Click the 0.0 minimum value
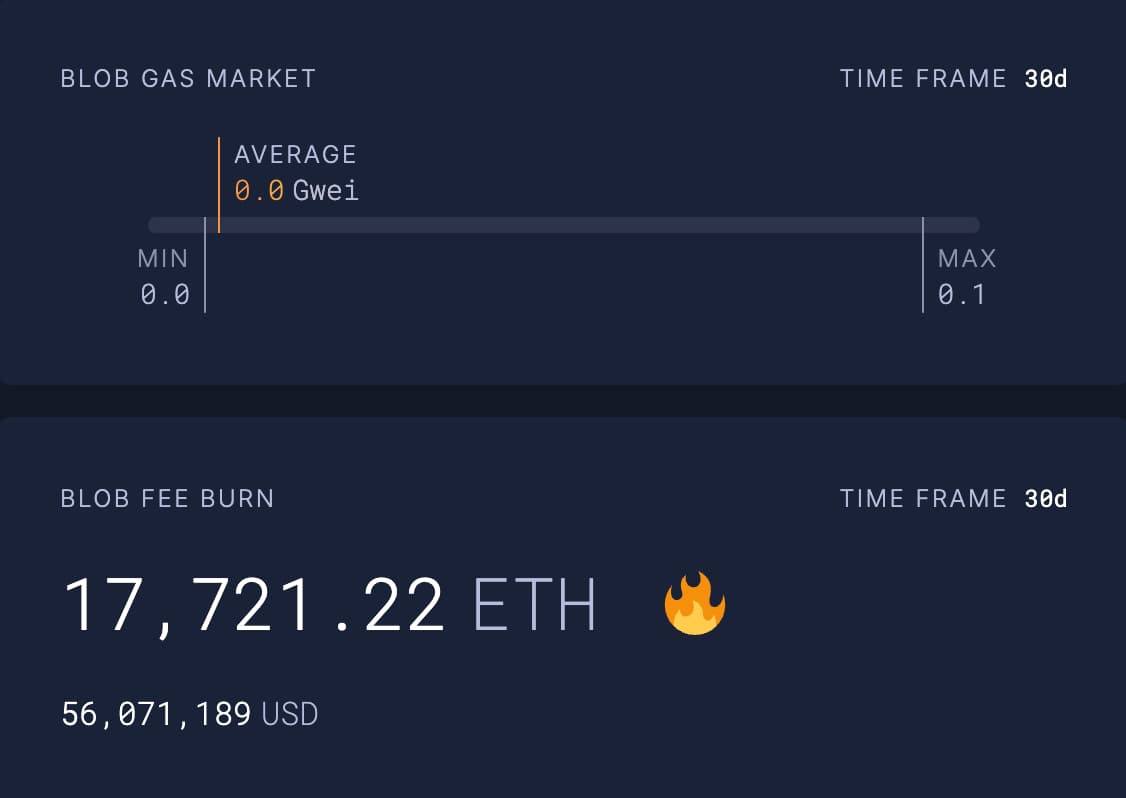 click(x=165, y=294)
